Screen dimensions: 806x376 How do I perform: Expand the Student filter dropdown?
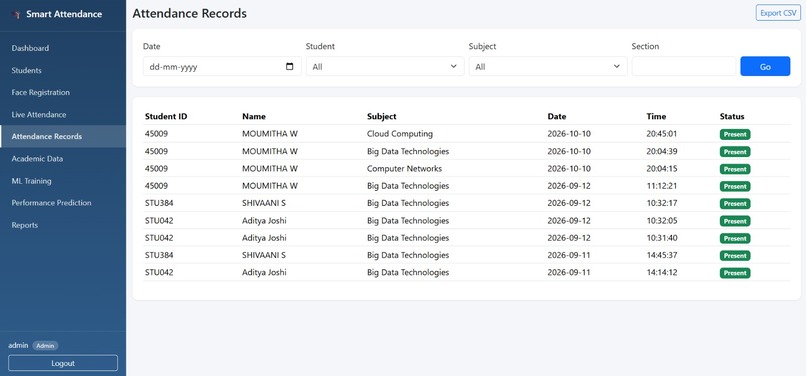click(385, 66)
